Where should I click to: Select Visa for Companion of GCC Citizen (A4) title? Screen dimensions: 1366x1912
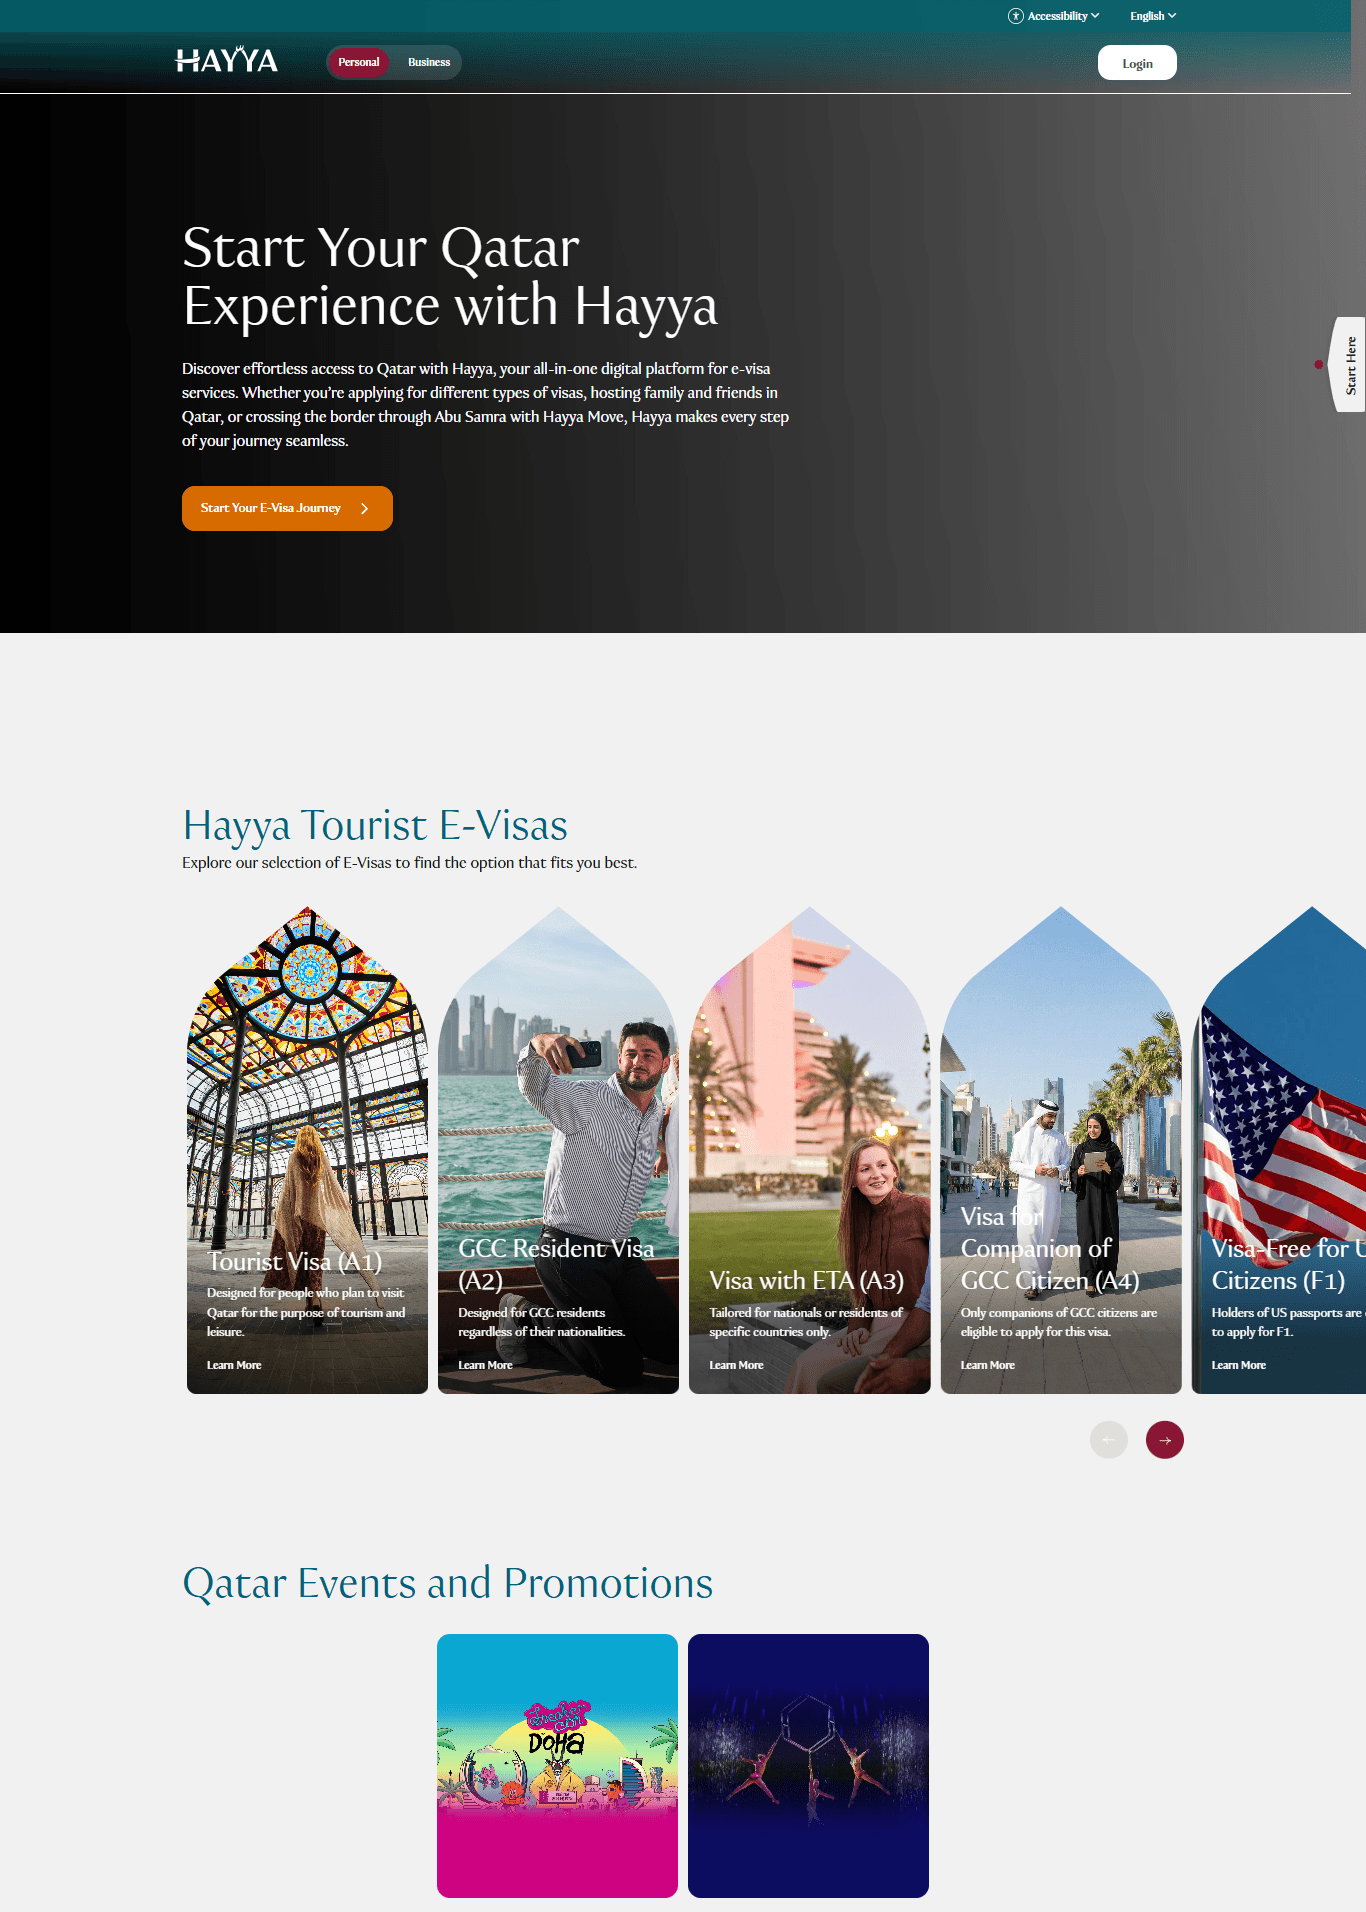pyautogui.click(x=1050, y=1248)
